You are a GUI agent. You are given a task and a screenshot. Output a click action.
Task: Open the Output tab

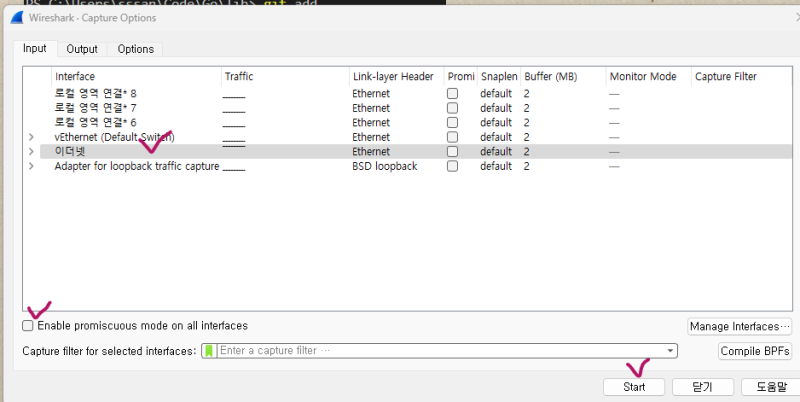point(82,49)
